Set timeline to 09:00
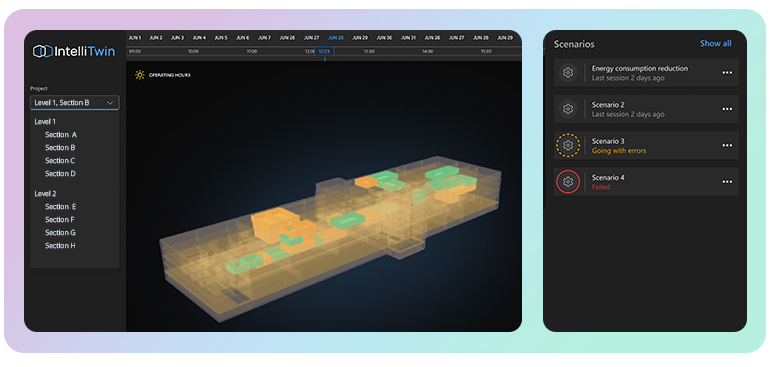Image resolution: width=770 pixels, height=367 pixels. (x=135, y=51)
